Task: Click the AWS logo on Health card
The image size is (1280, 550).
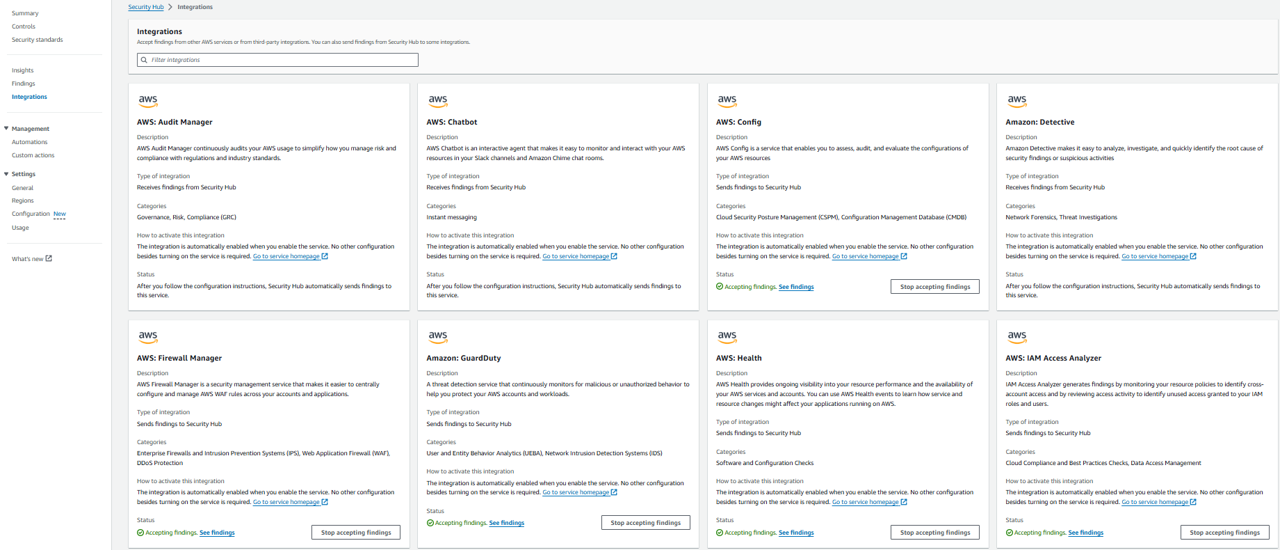Action: coord(727,337)
